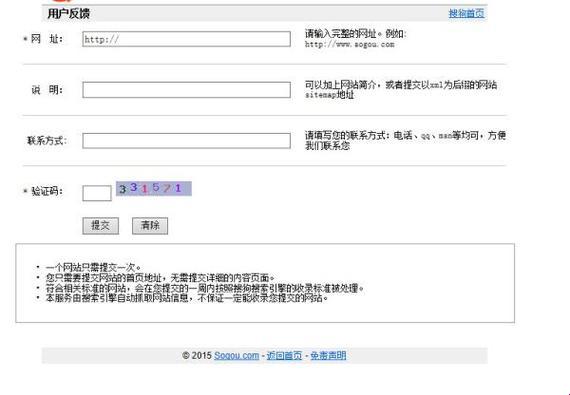The width and height of the screenshot is (570, 395).
Task: Click the example text http://www.sogou.com
Action: click(350, 44)
